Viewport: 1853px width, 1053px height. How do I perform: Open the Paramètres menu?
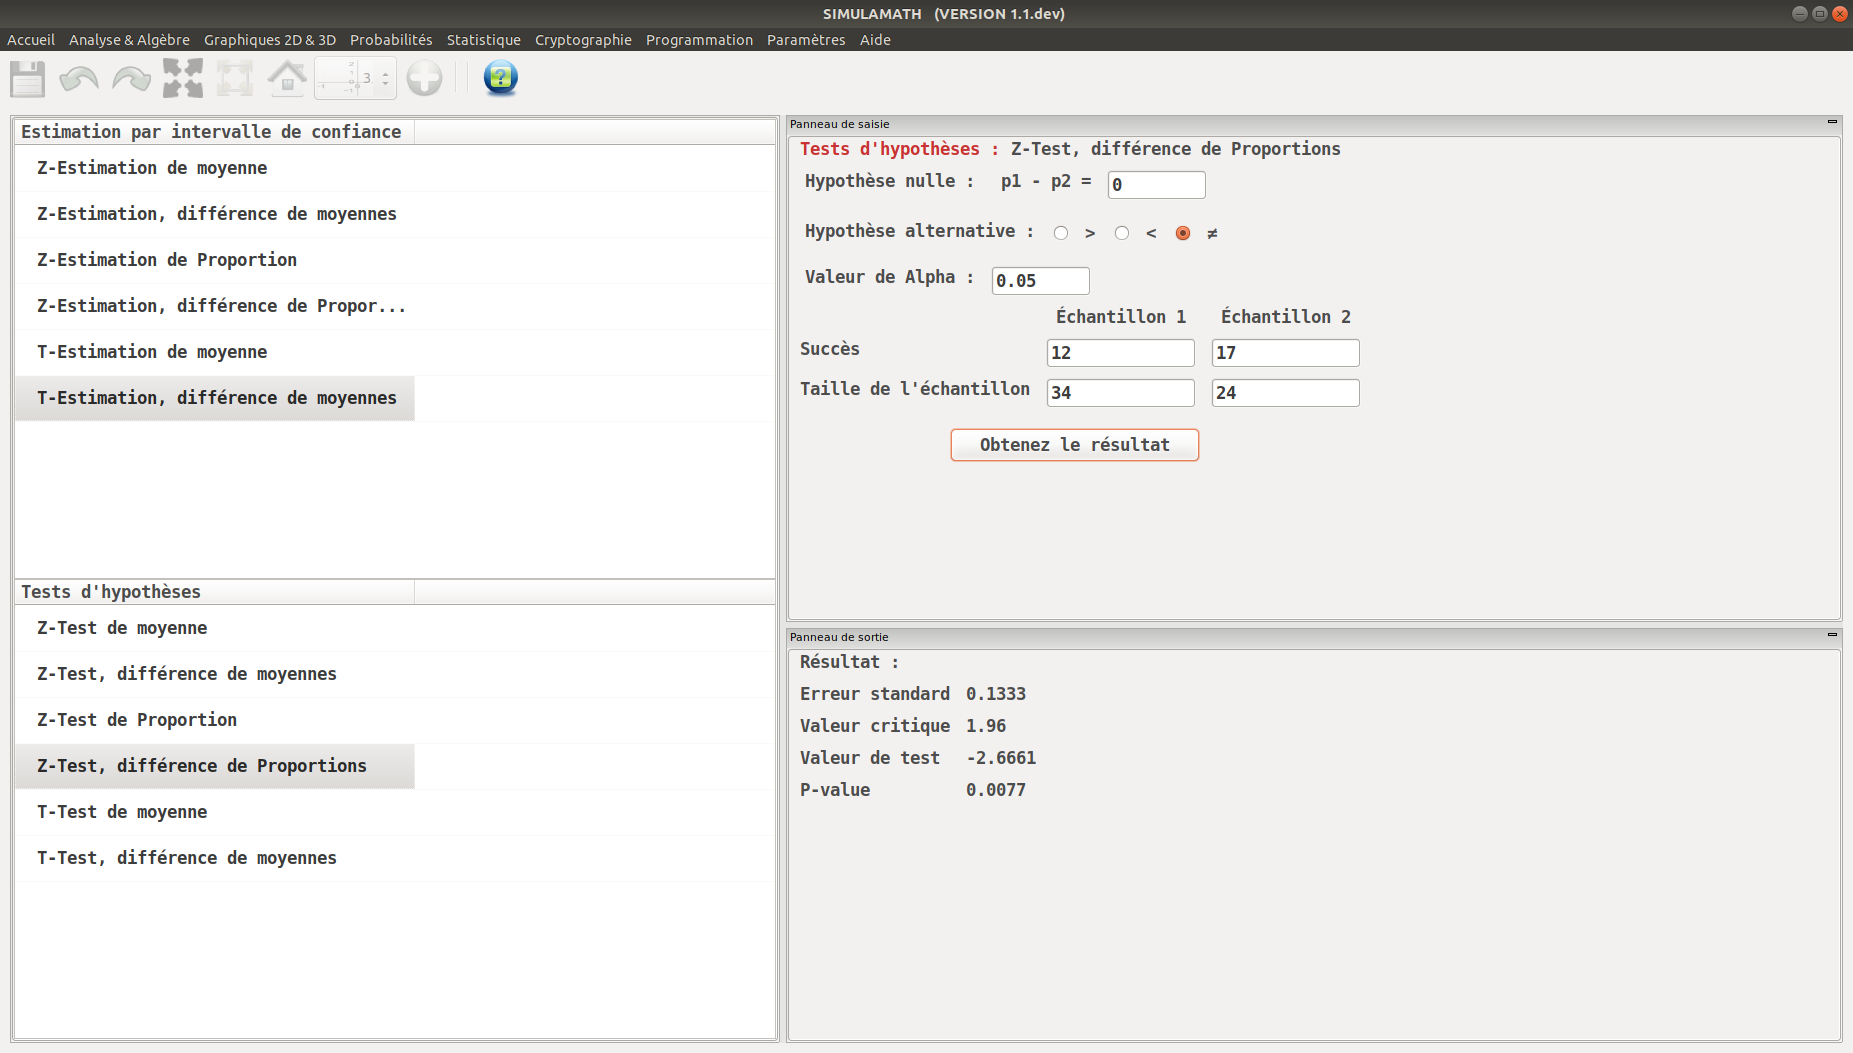pyautogui.click(x=806, y=40)
